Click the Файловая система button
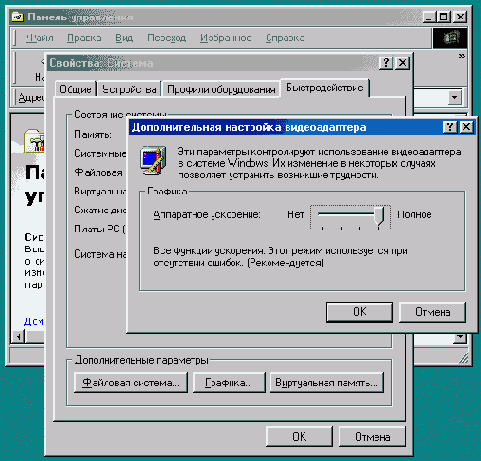The image size is (481, 461). click(131, 382)
